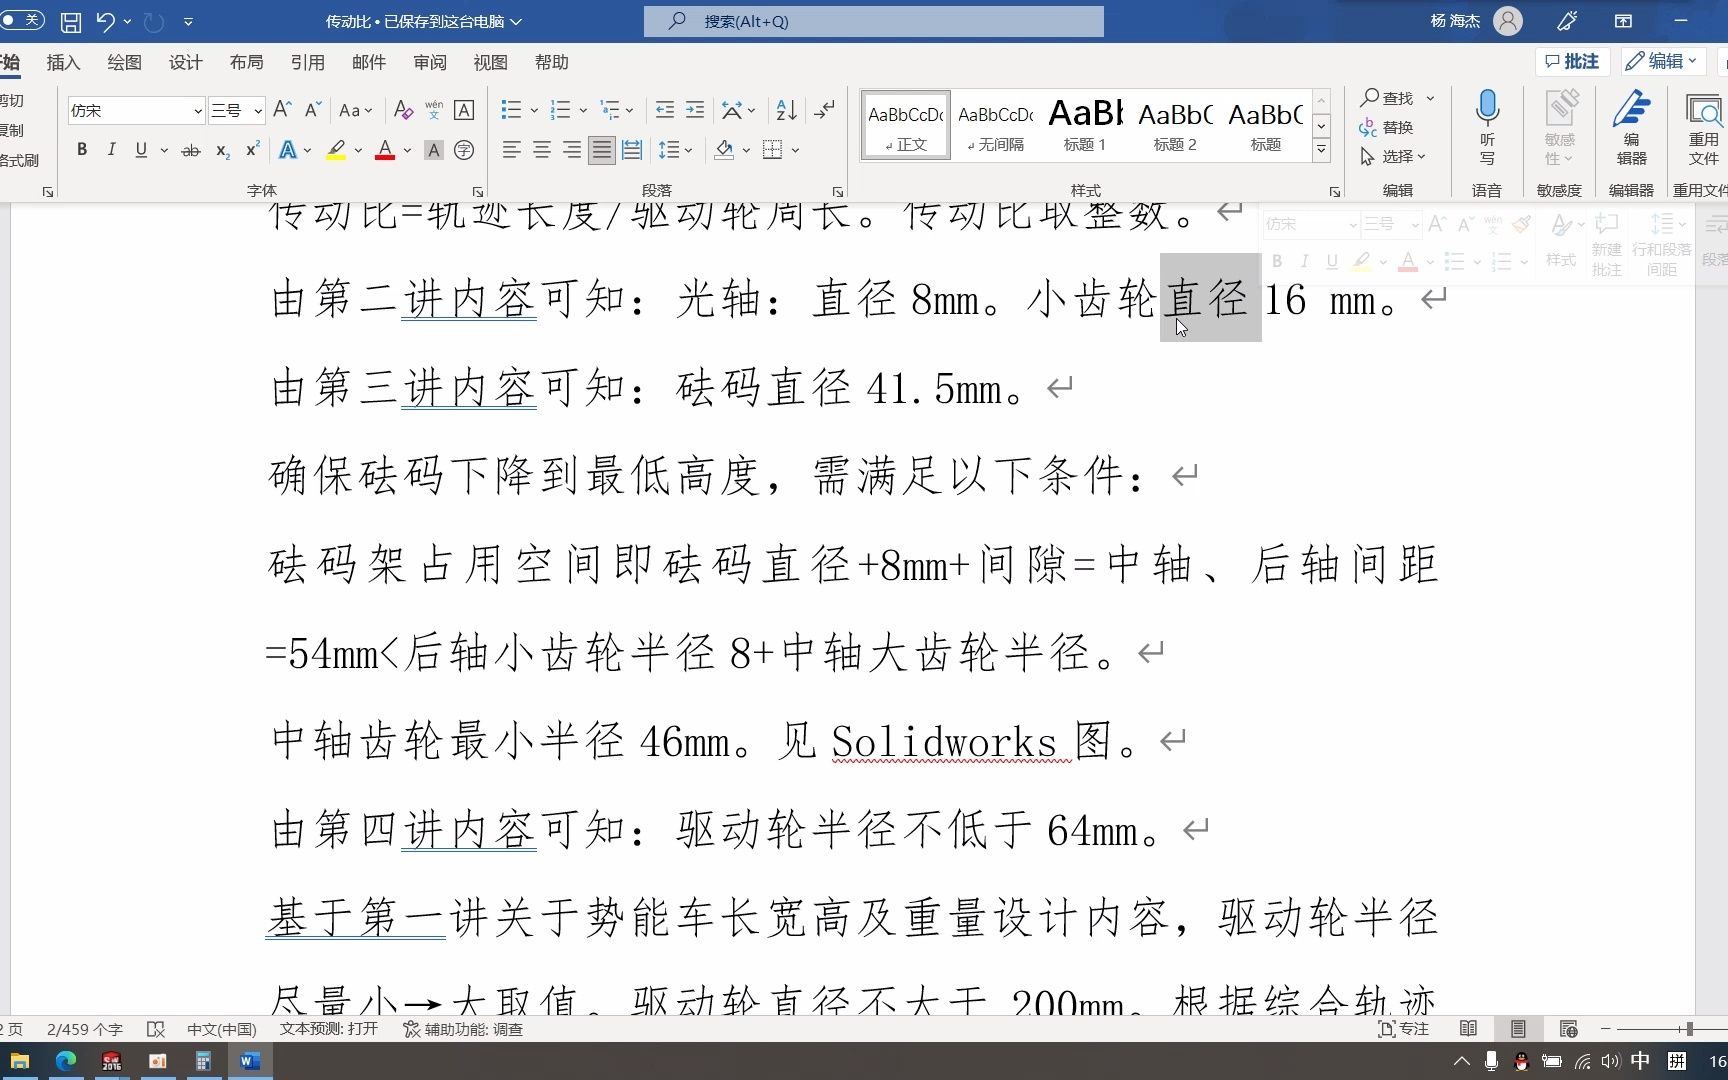This screenshot has height=1080, width=1728.
Task: Click distributed alignment icon
Action: (x=632, y=150)
